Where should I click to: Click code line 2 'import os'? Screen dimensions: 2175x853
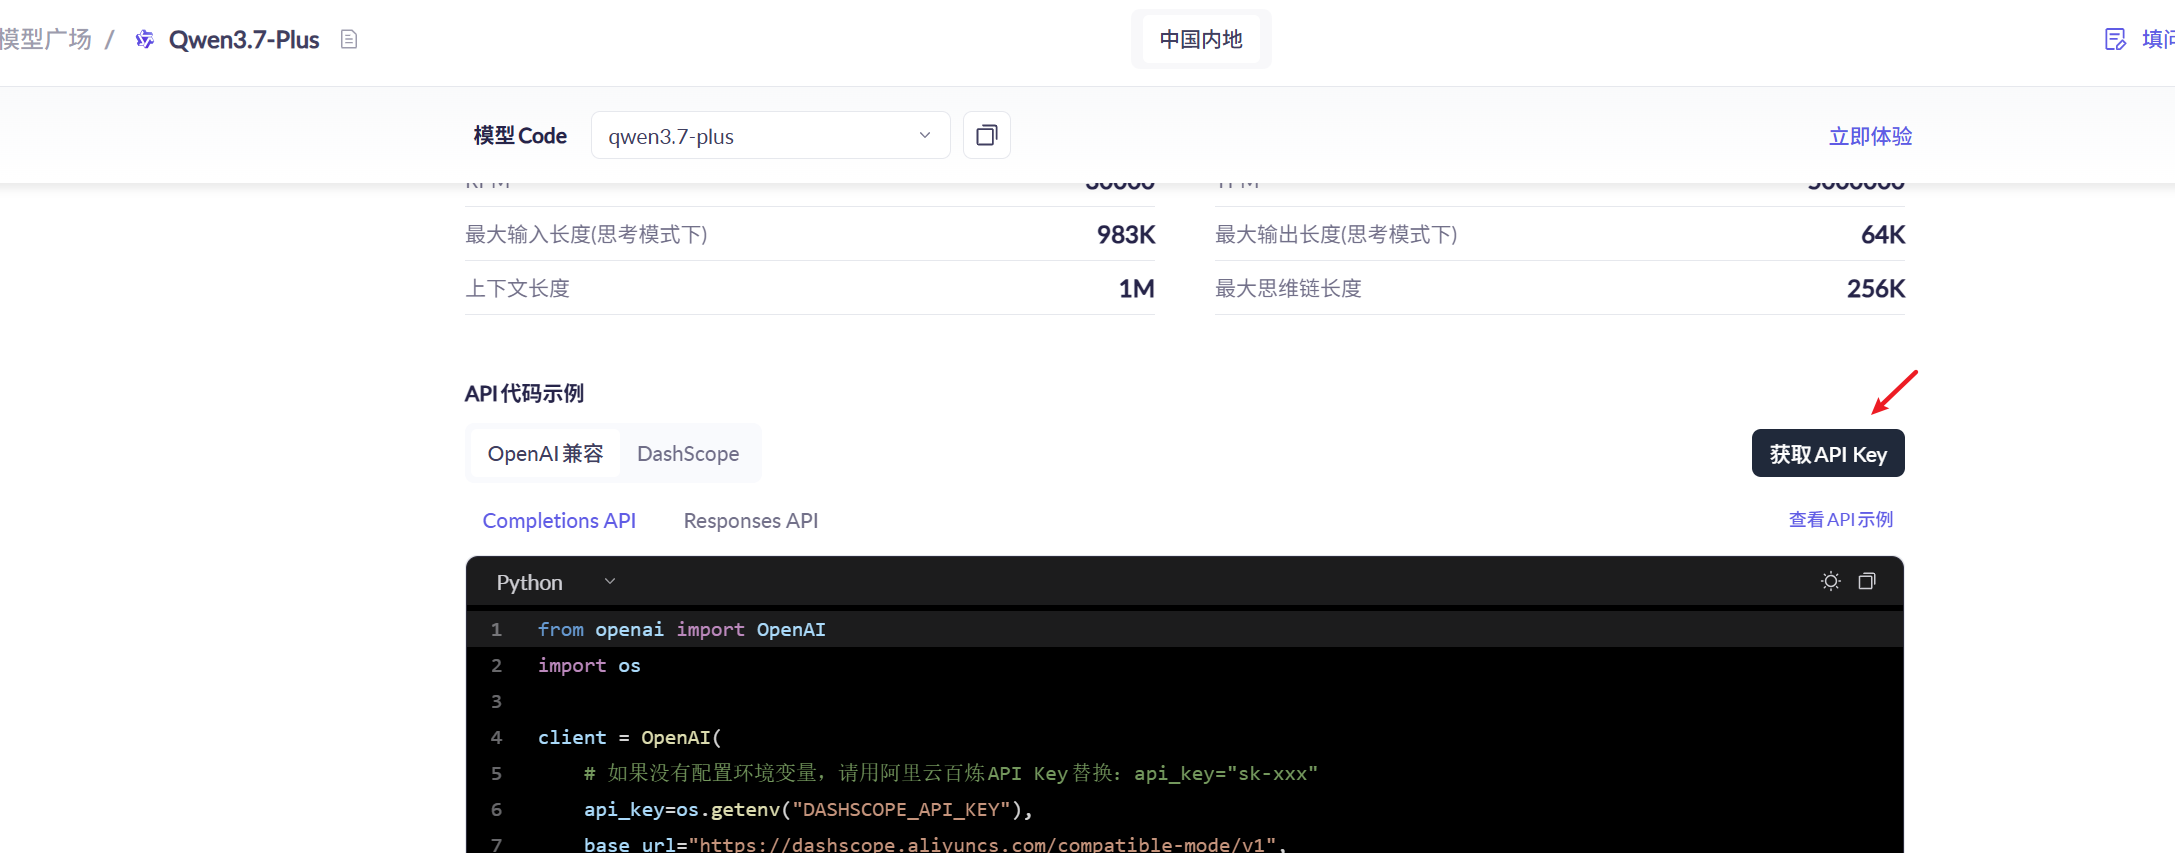click(x=589, y=665)
